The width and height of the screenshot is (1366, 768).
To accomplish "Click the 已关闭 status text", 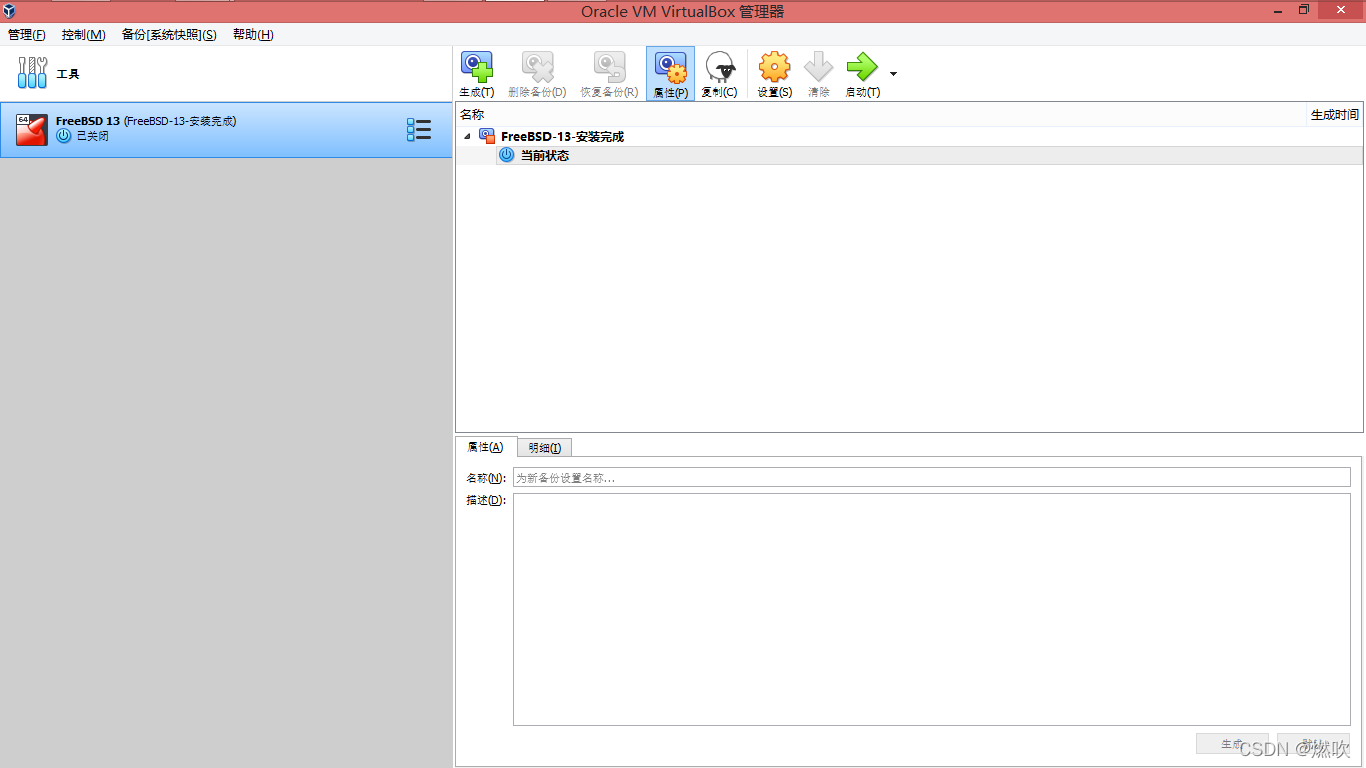I will tap(93, 136).
